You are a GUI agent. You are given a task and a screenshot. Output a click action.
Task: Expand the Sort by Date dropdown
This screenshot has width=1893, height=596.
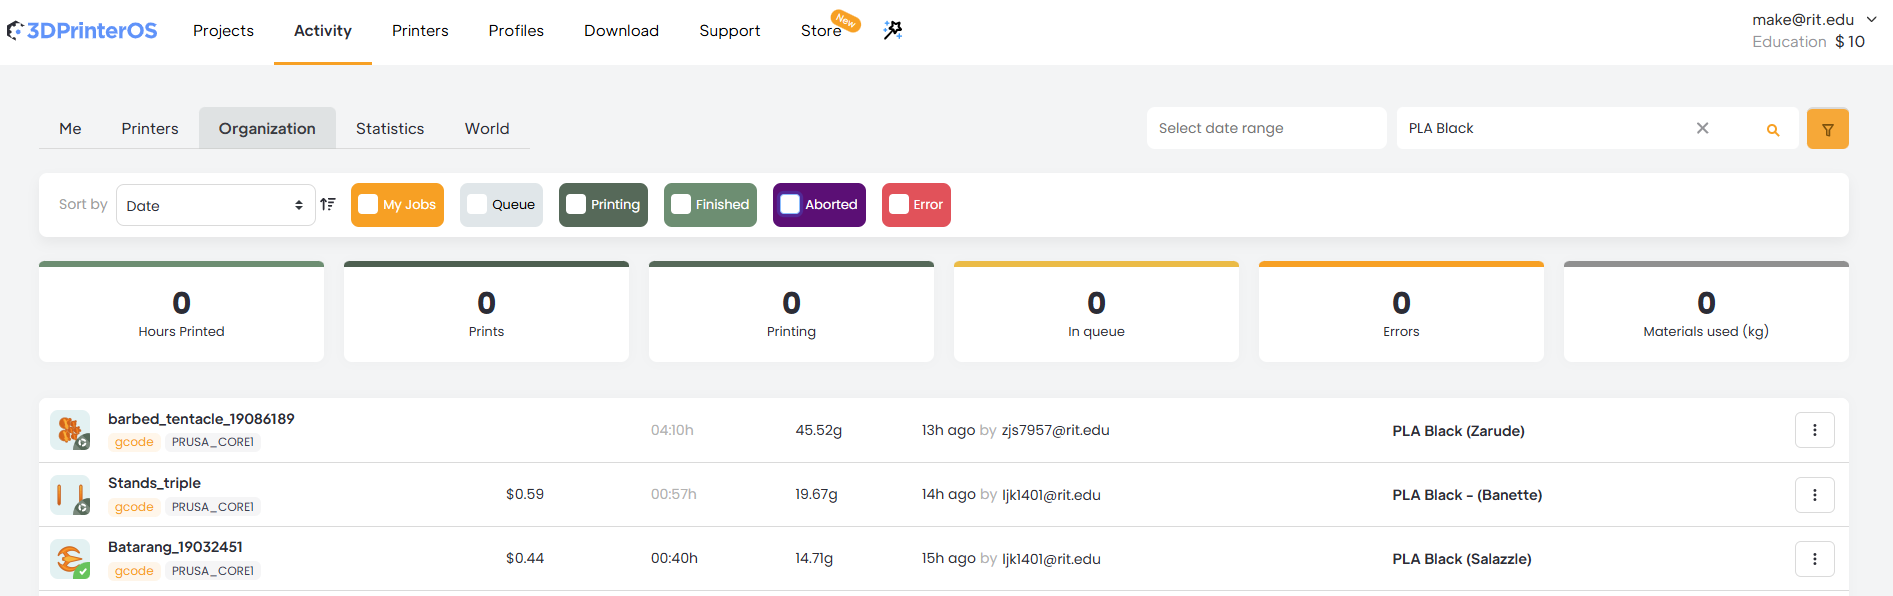click(215, 205)
